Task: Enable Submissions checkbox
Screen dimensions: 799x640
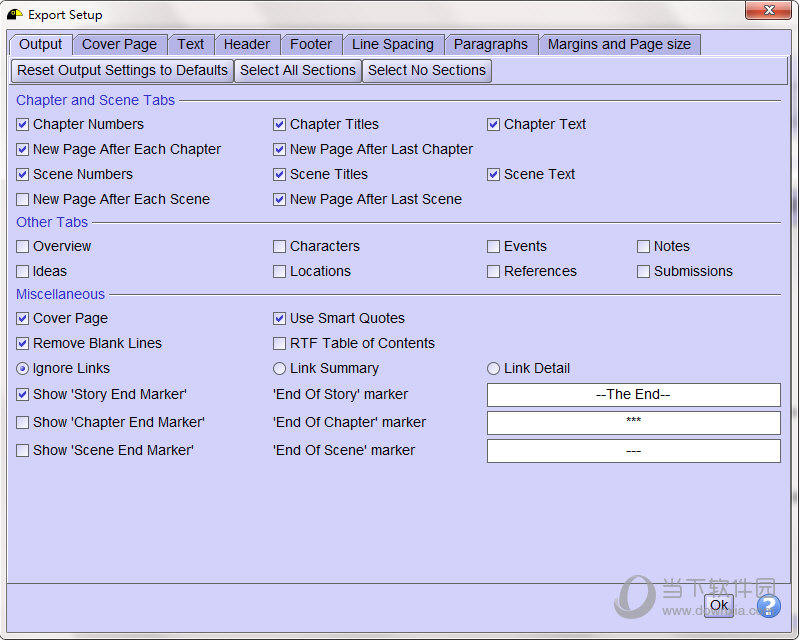Action: (x=644, y=272)
